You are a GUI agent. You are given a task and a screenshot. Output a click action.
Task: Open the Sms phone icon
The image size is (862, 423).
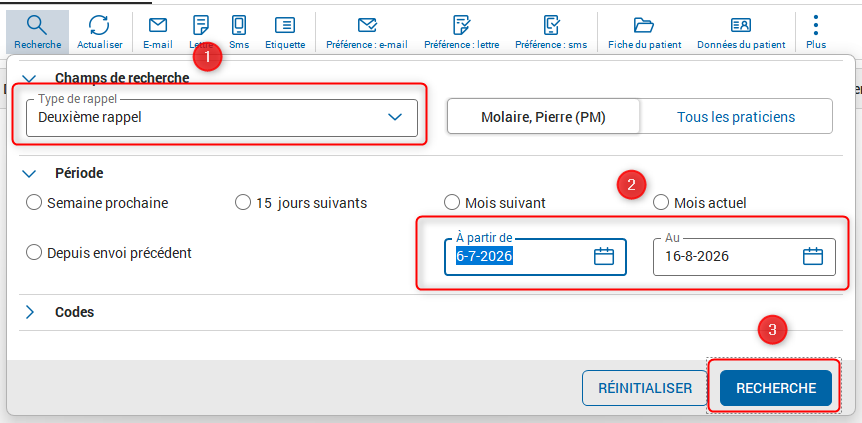pos(239,25)
